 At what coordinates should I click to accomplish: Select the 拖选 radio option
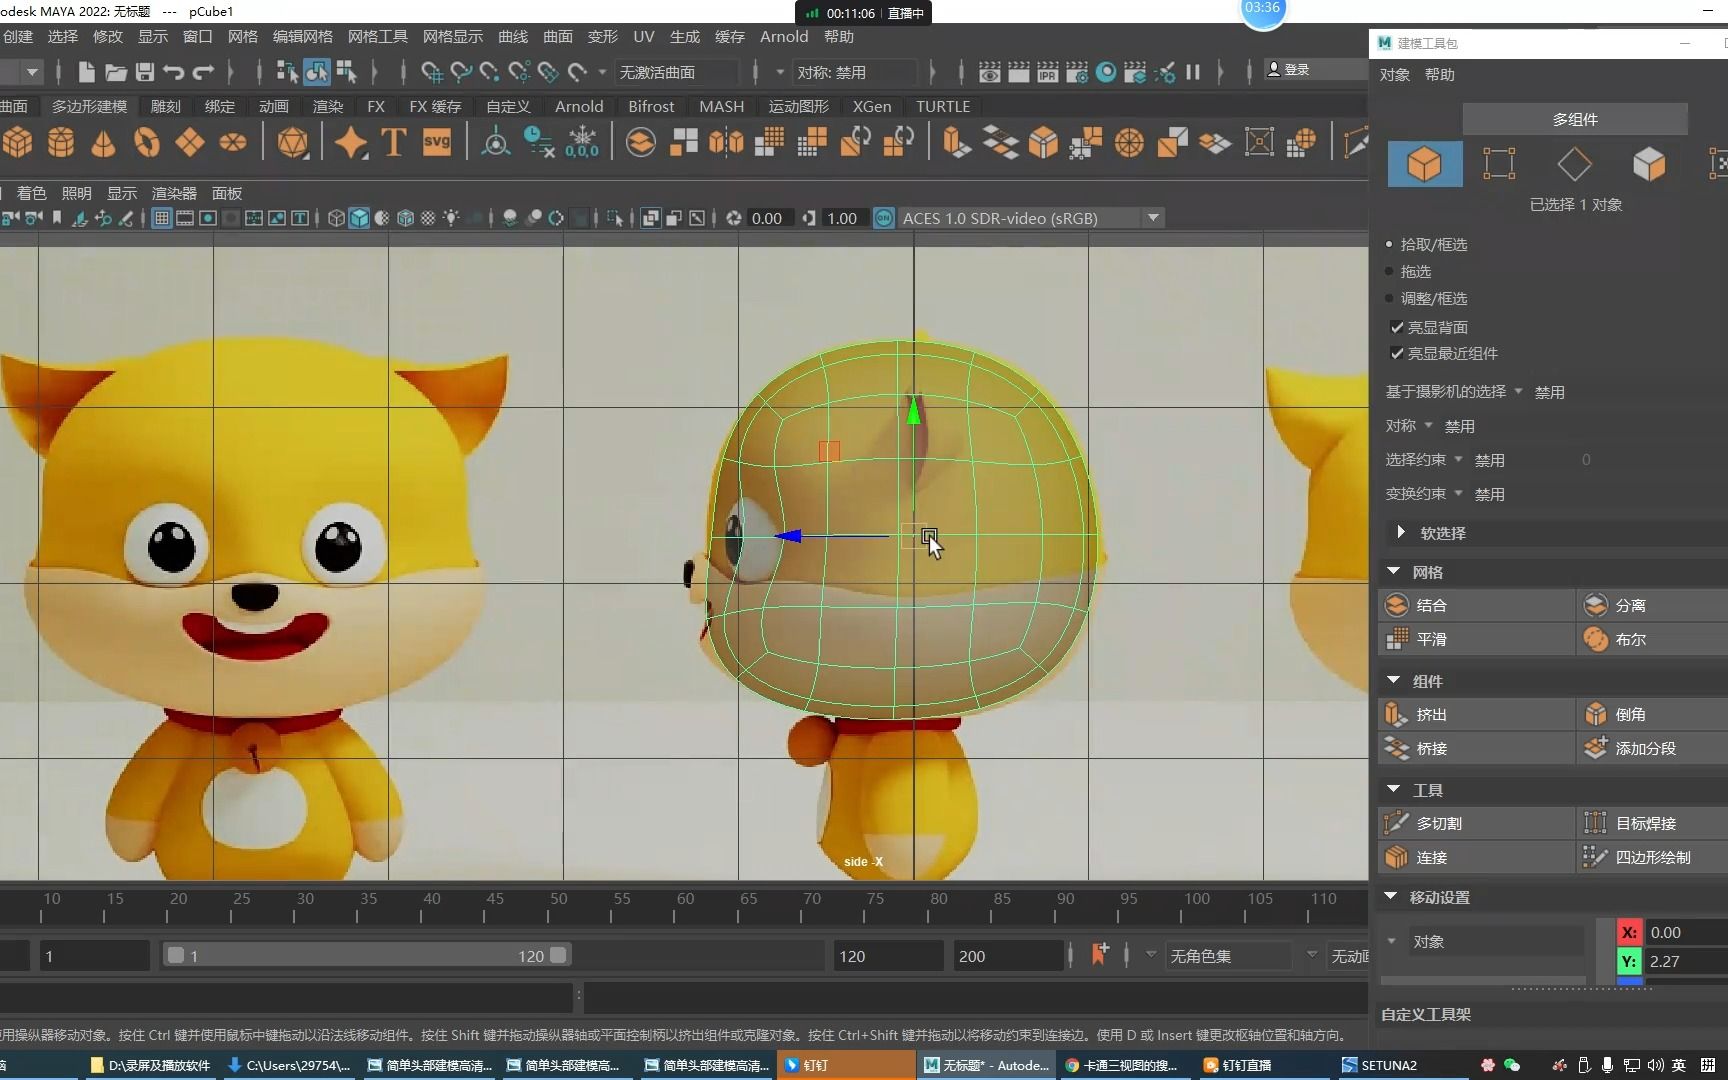pos(1390,271)
